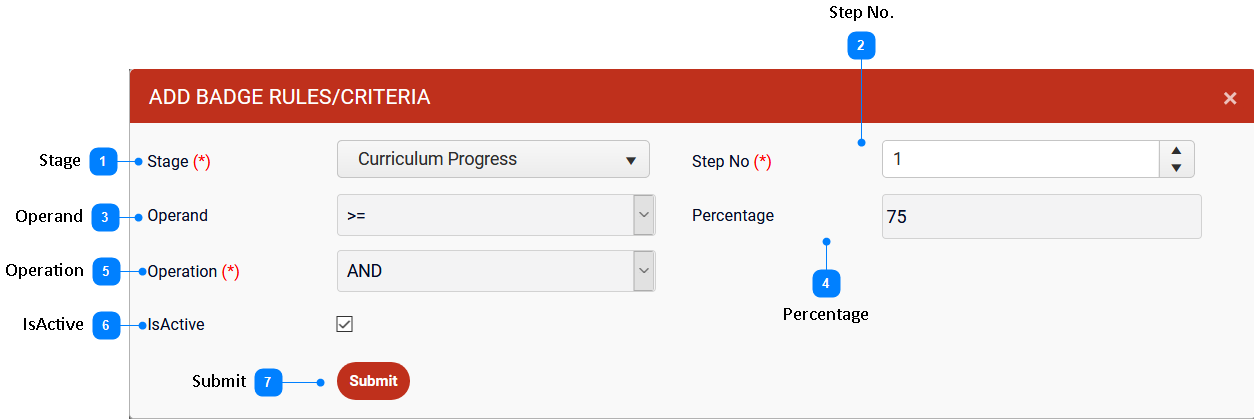Click the Operation (*) field label
The image size is (1254, 419).
pos(194,271)
